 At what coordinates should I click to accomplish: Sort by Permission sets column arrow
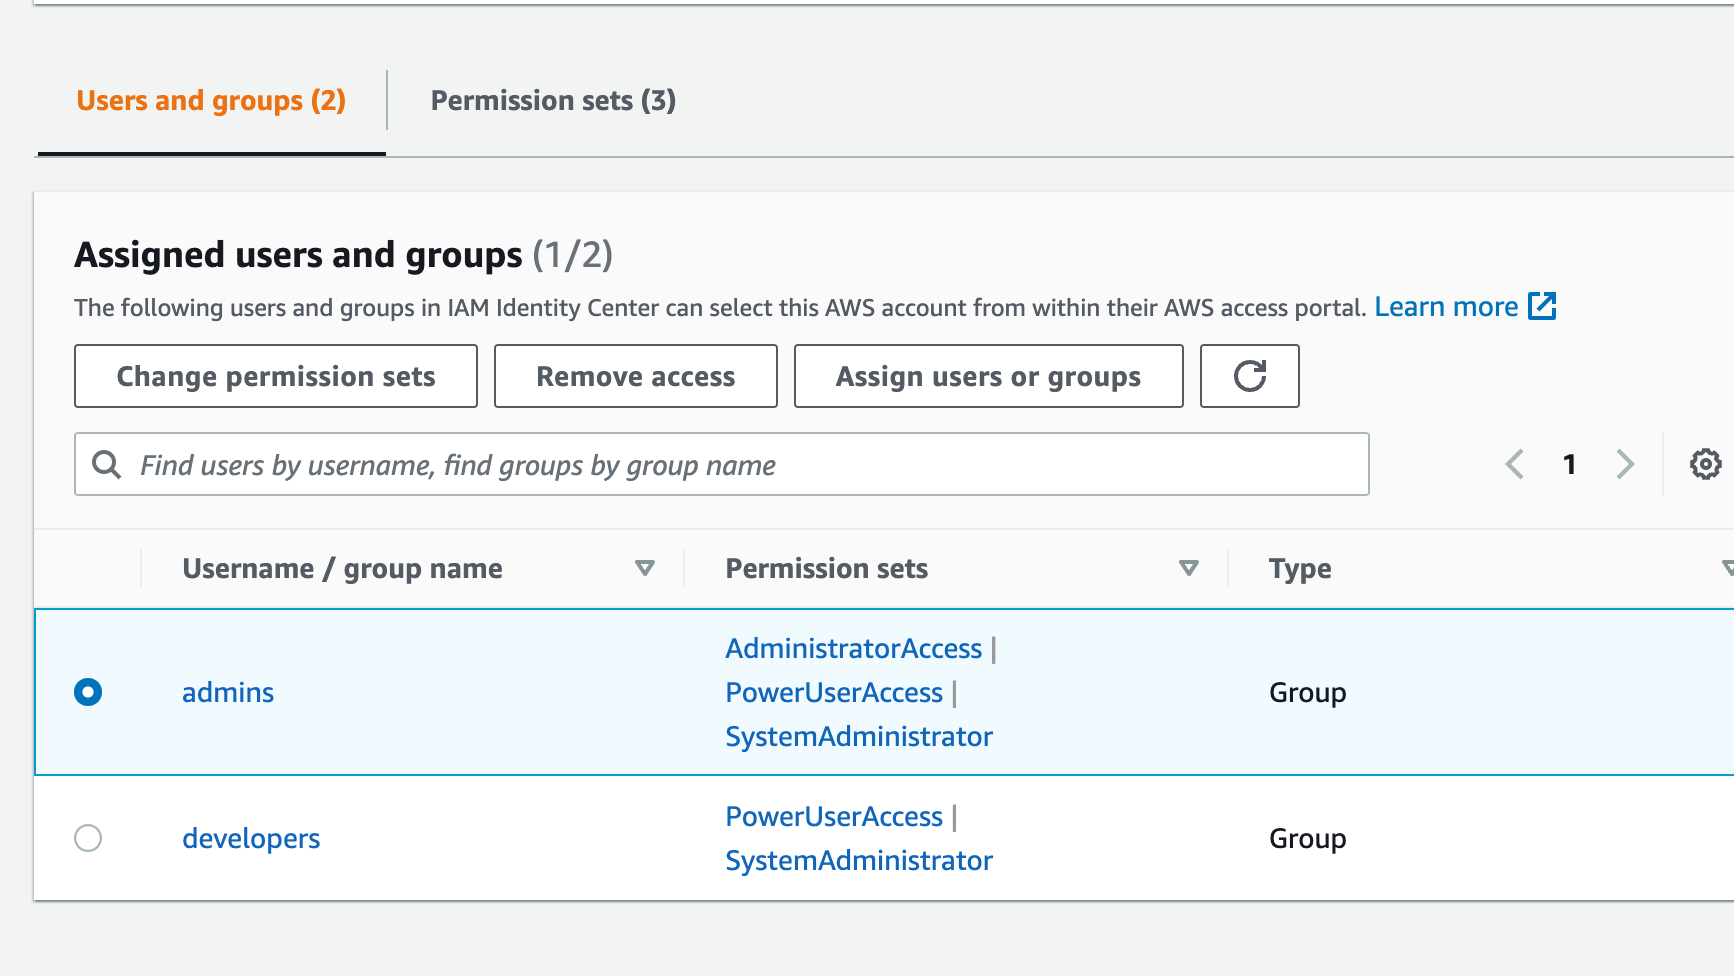coord(1188,568)
